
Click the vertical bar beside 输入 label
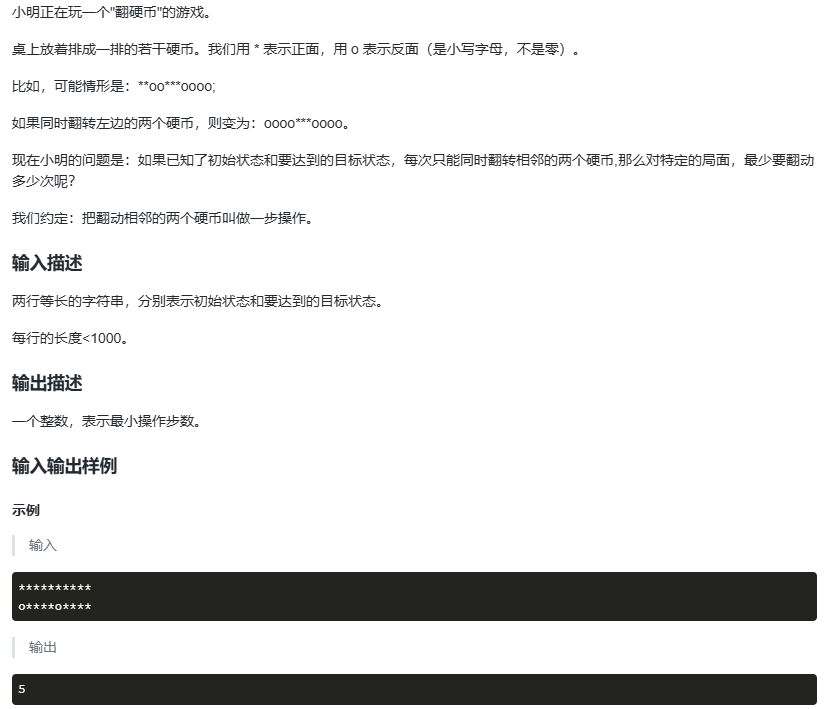point(13,545)
